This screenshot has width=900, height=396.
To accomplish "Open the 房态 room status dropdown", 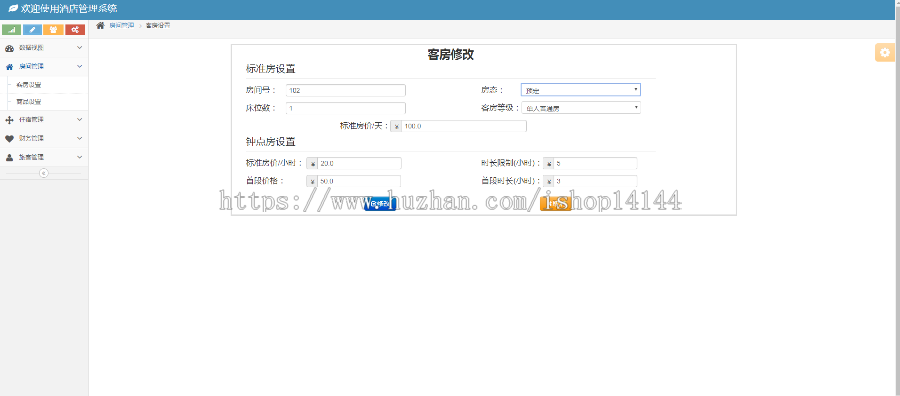I will click(x=581, y=90).
